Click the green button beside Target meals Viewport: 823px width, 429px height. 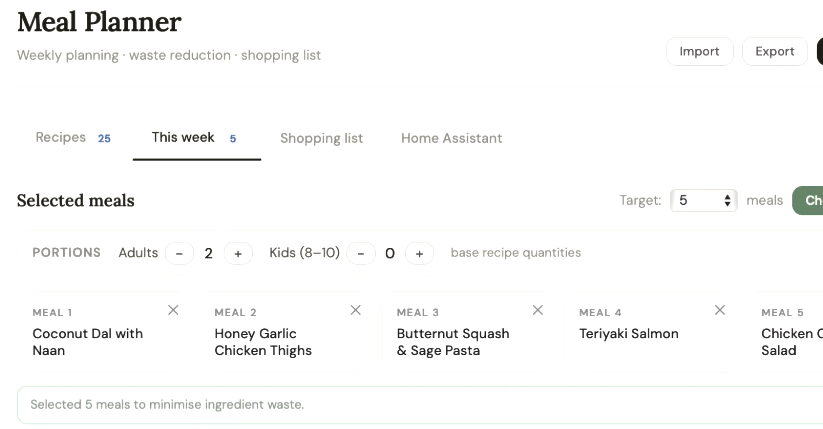pos(808,201)
